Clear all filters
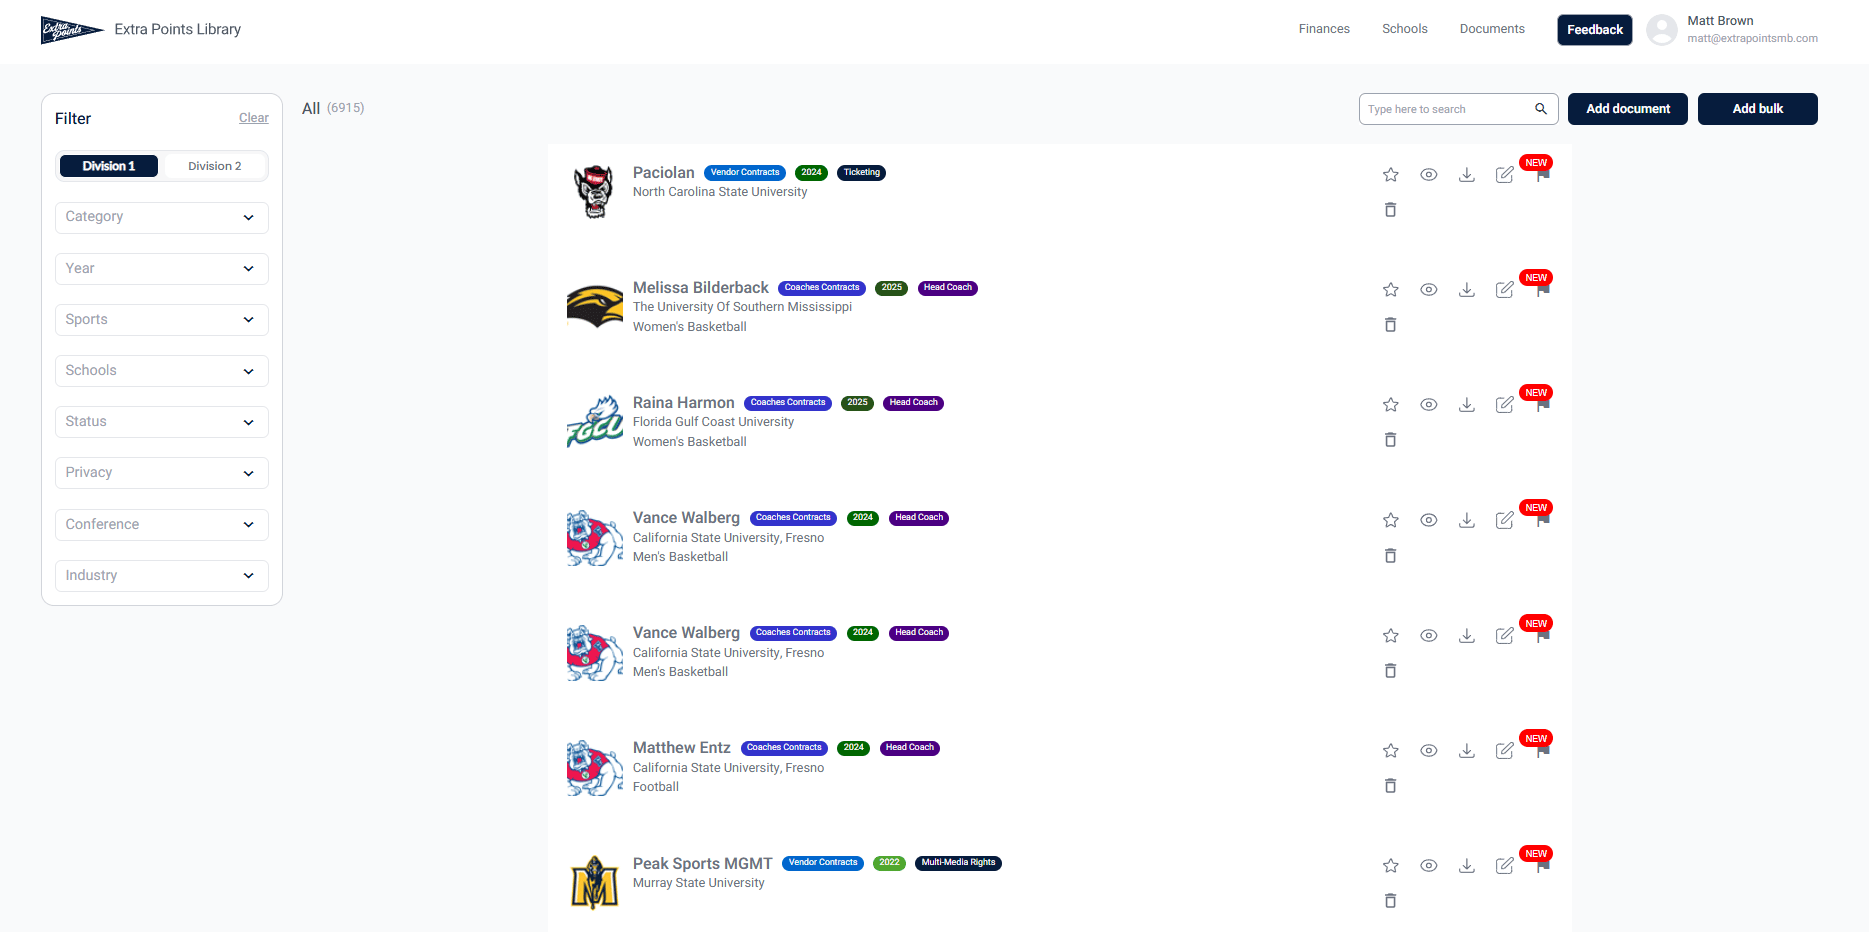The height and width of the screenshot is (932, 1869). tap(254, 118)
